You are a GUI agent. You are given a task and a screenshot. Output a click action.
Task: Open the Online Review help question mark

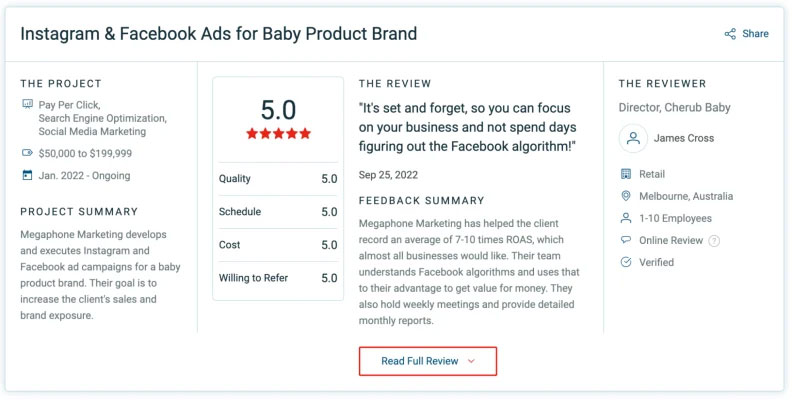coord(714,241)
